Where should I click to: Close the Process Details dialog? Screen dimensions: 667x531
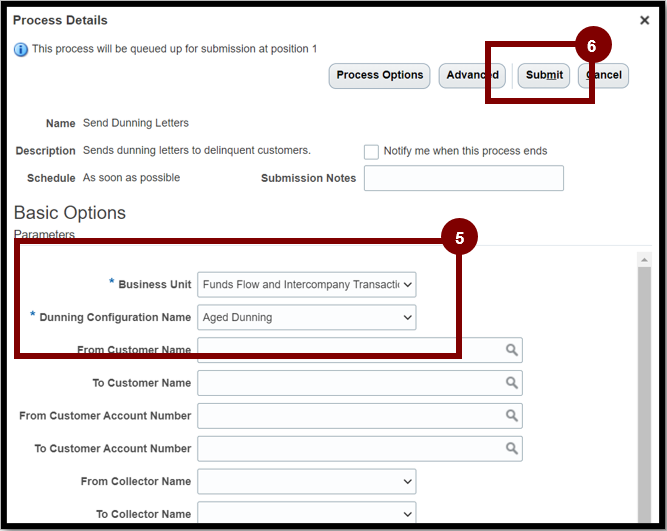(644, 20)
